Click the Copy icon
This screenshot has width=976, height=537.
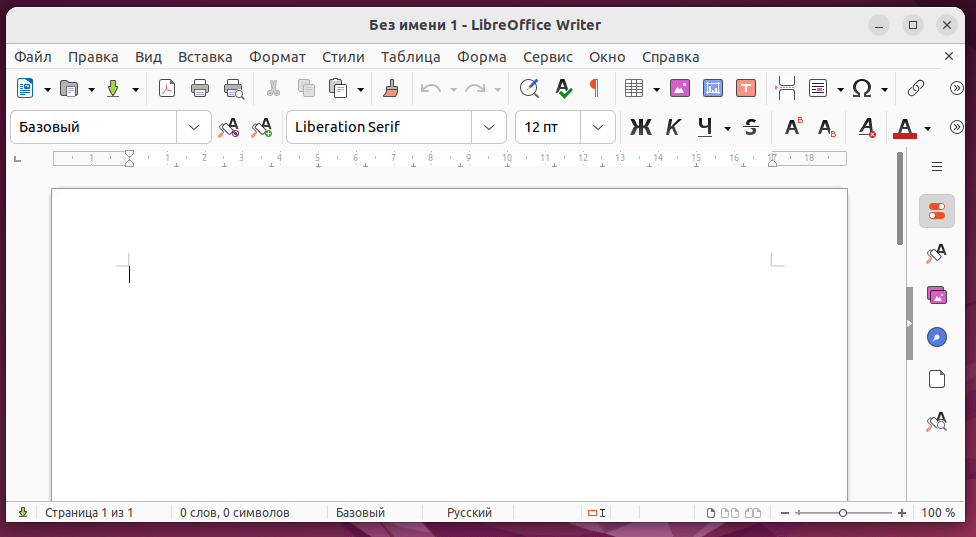pos(306,88)
